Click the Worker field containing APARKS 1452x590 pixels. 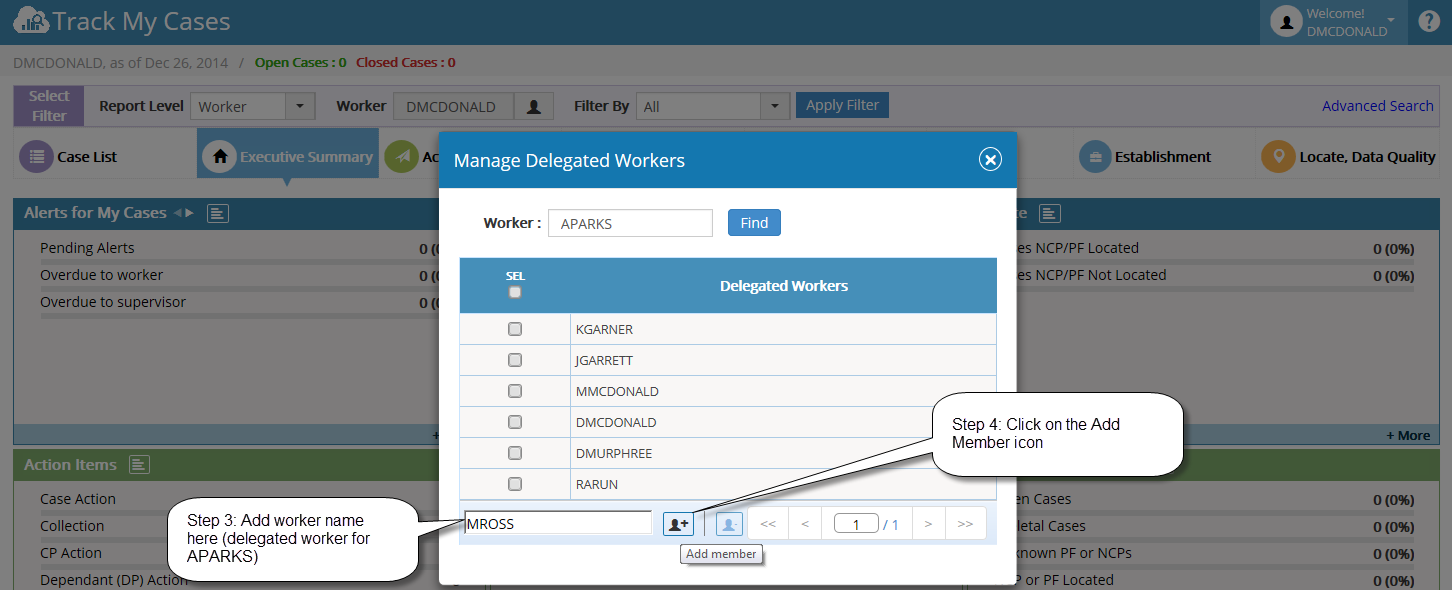pyautogui.click(x=630, y=223)
